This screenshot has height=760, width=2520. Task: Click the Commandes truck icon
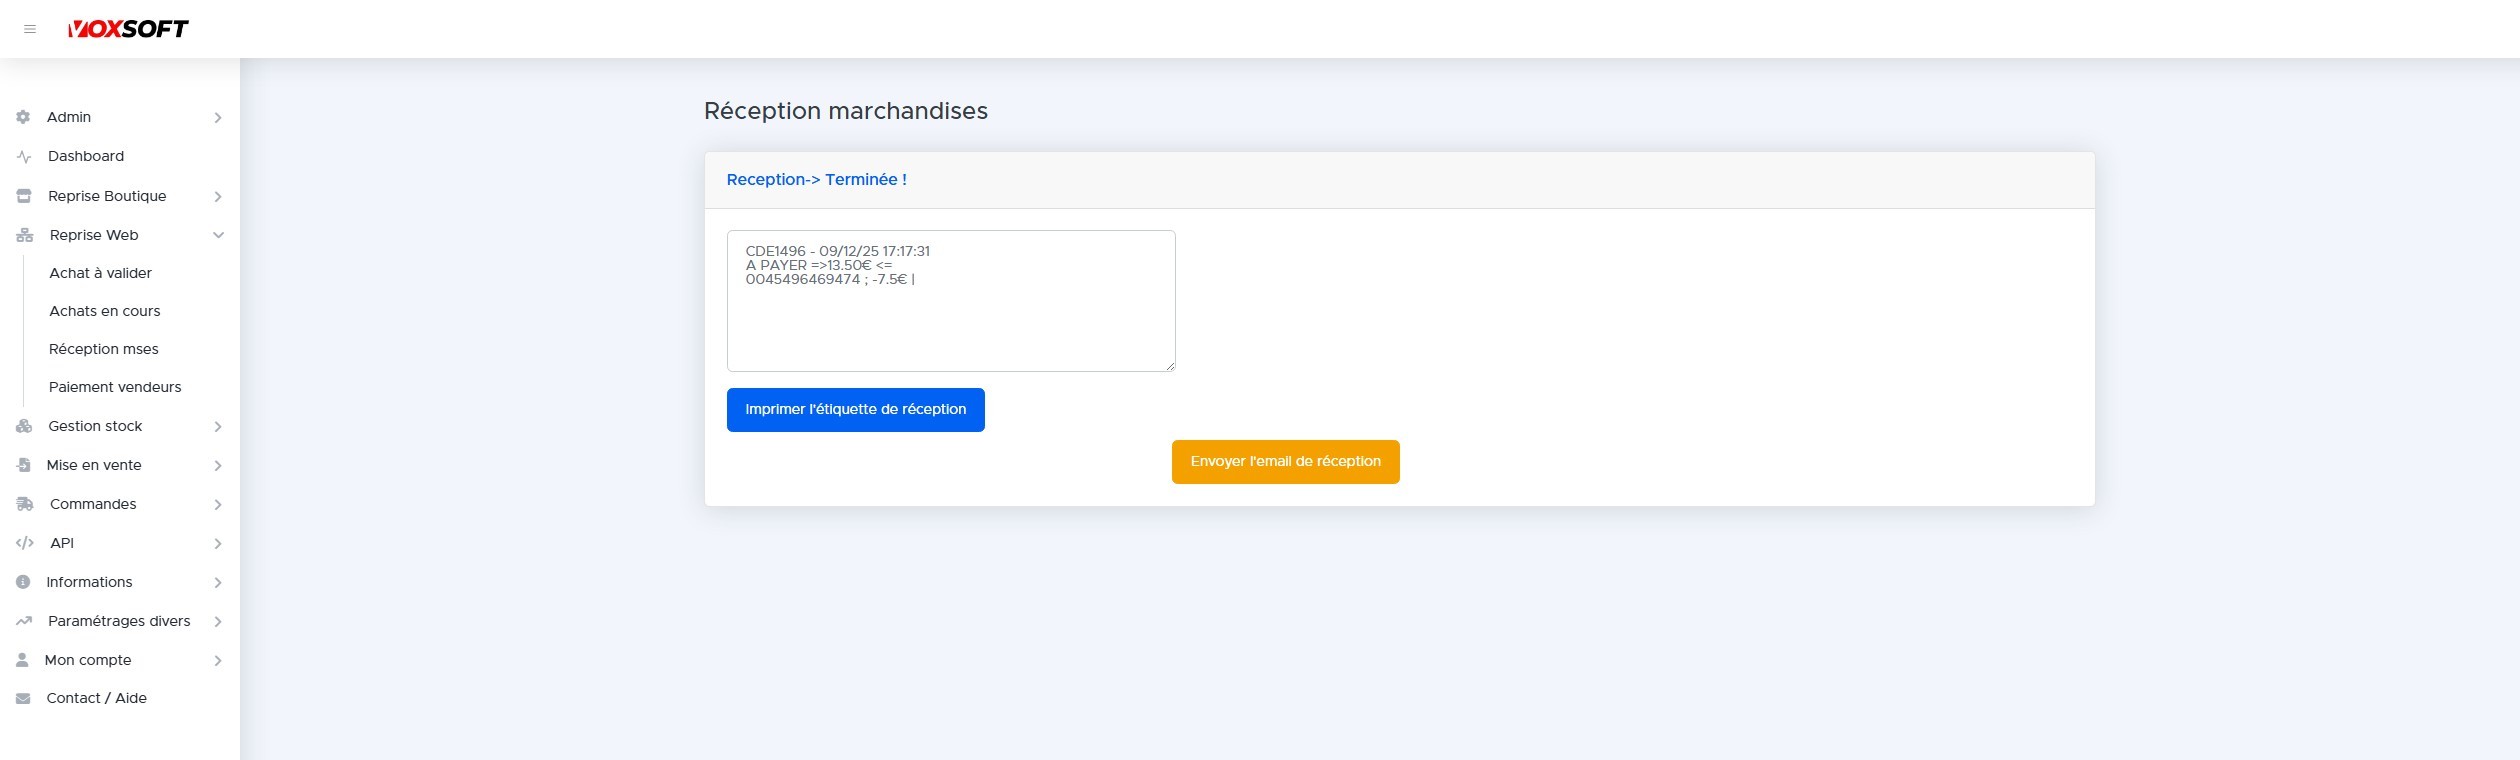click(x=24, y=504)
